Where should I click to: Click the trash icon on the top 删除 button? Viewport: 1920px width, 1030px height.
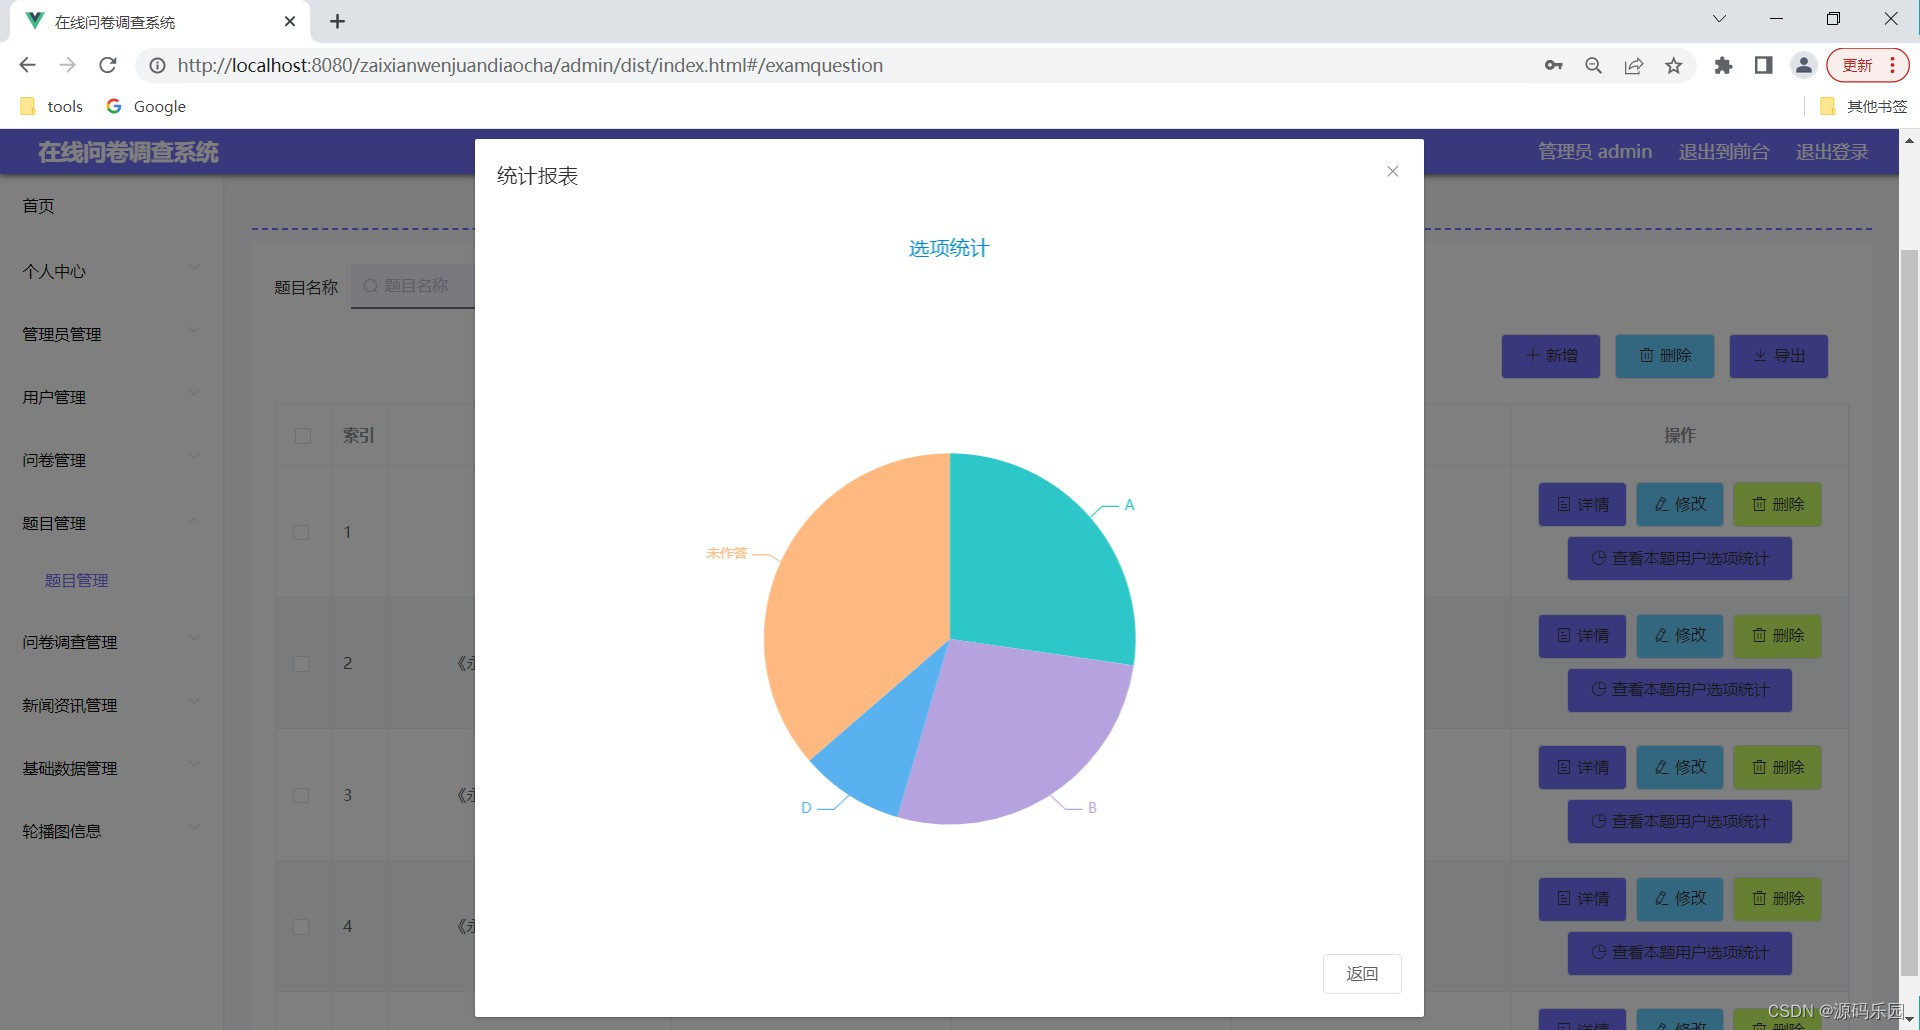1648,356
